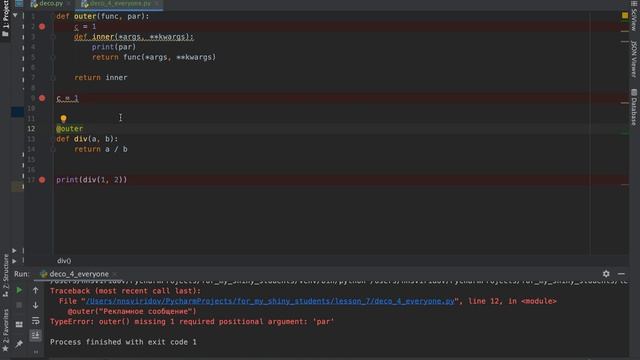
Task: Remove breakpoint on line 17
Action: pyautogui.click(x=42, y=180)
